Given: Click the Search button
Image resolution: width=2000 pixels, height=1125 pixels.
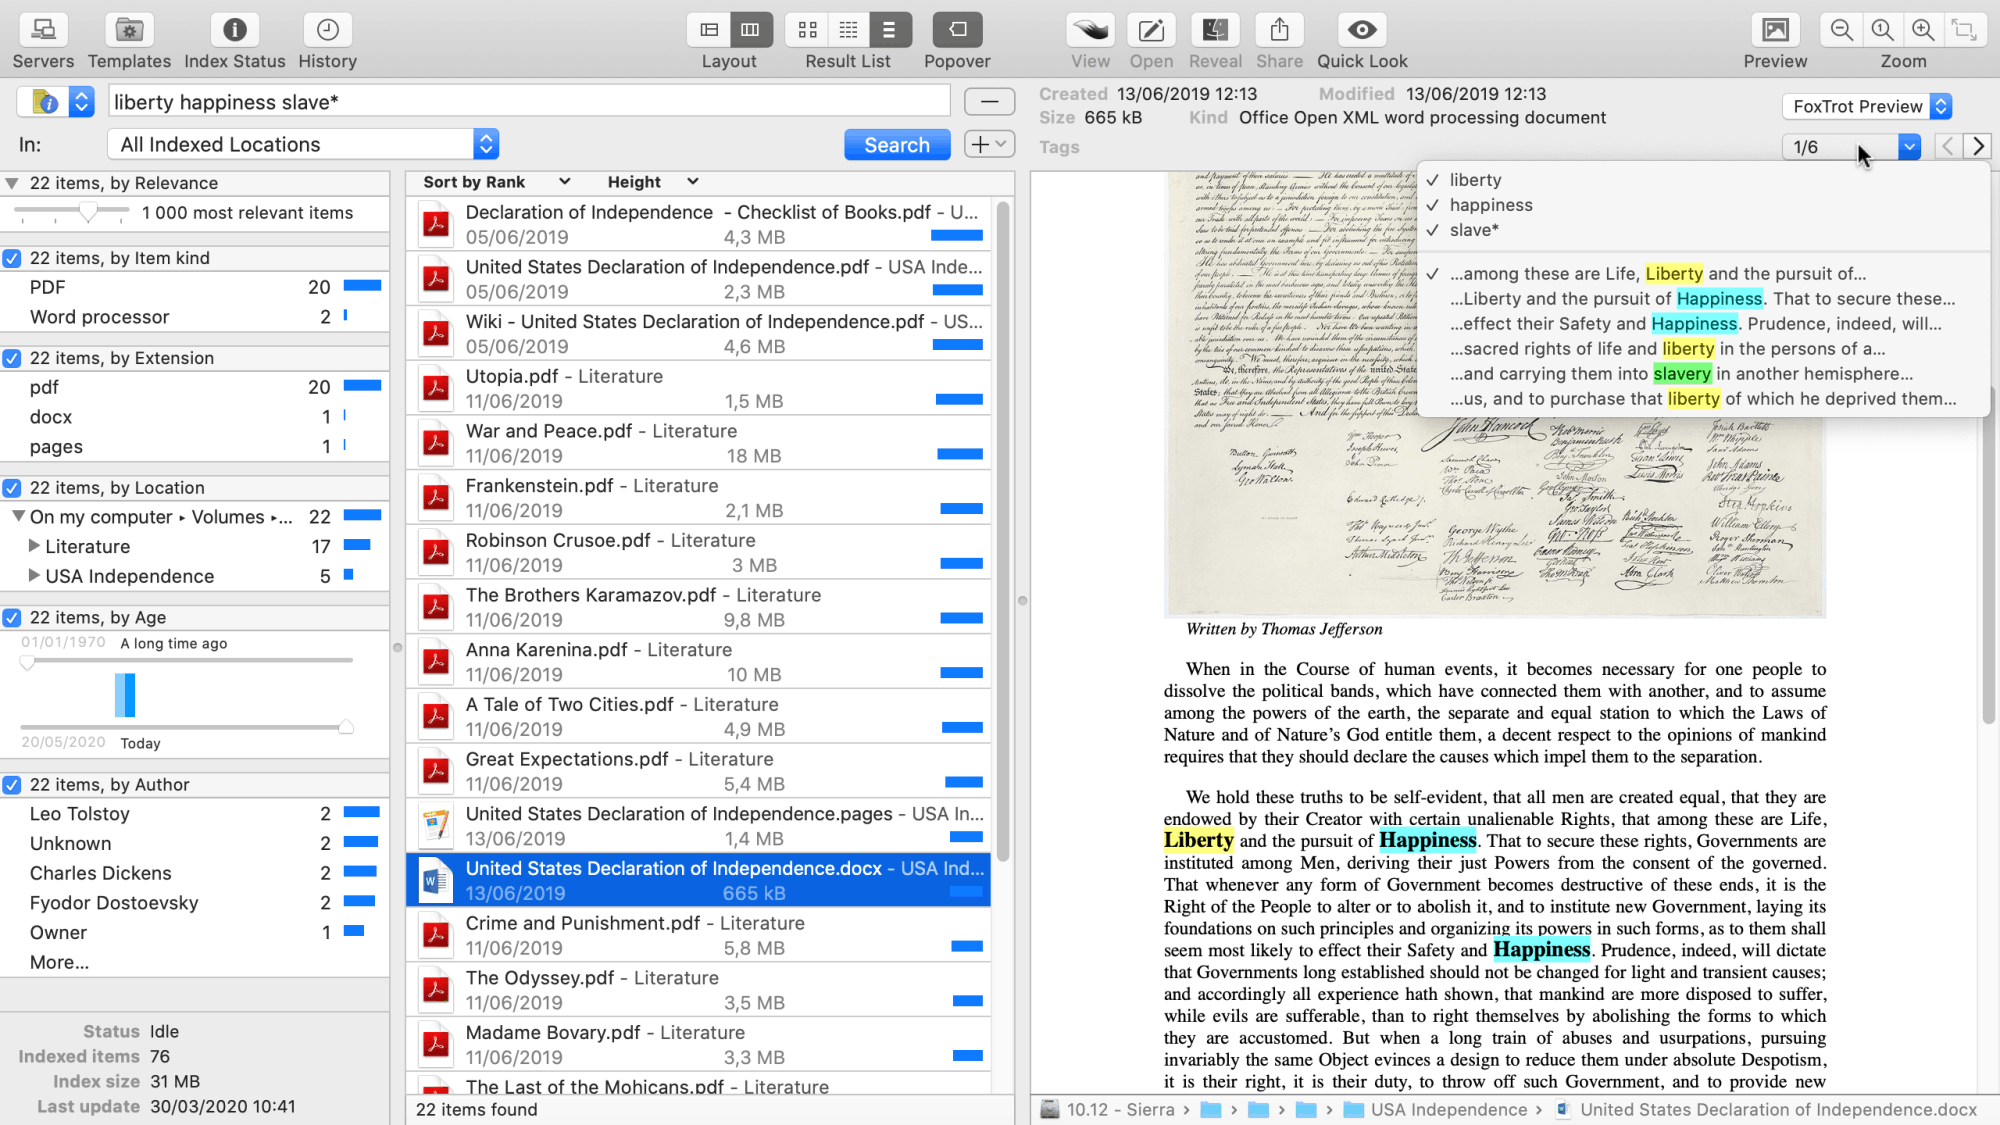Looking at the screenshot, I should click(896, 145).
